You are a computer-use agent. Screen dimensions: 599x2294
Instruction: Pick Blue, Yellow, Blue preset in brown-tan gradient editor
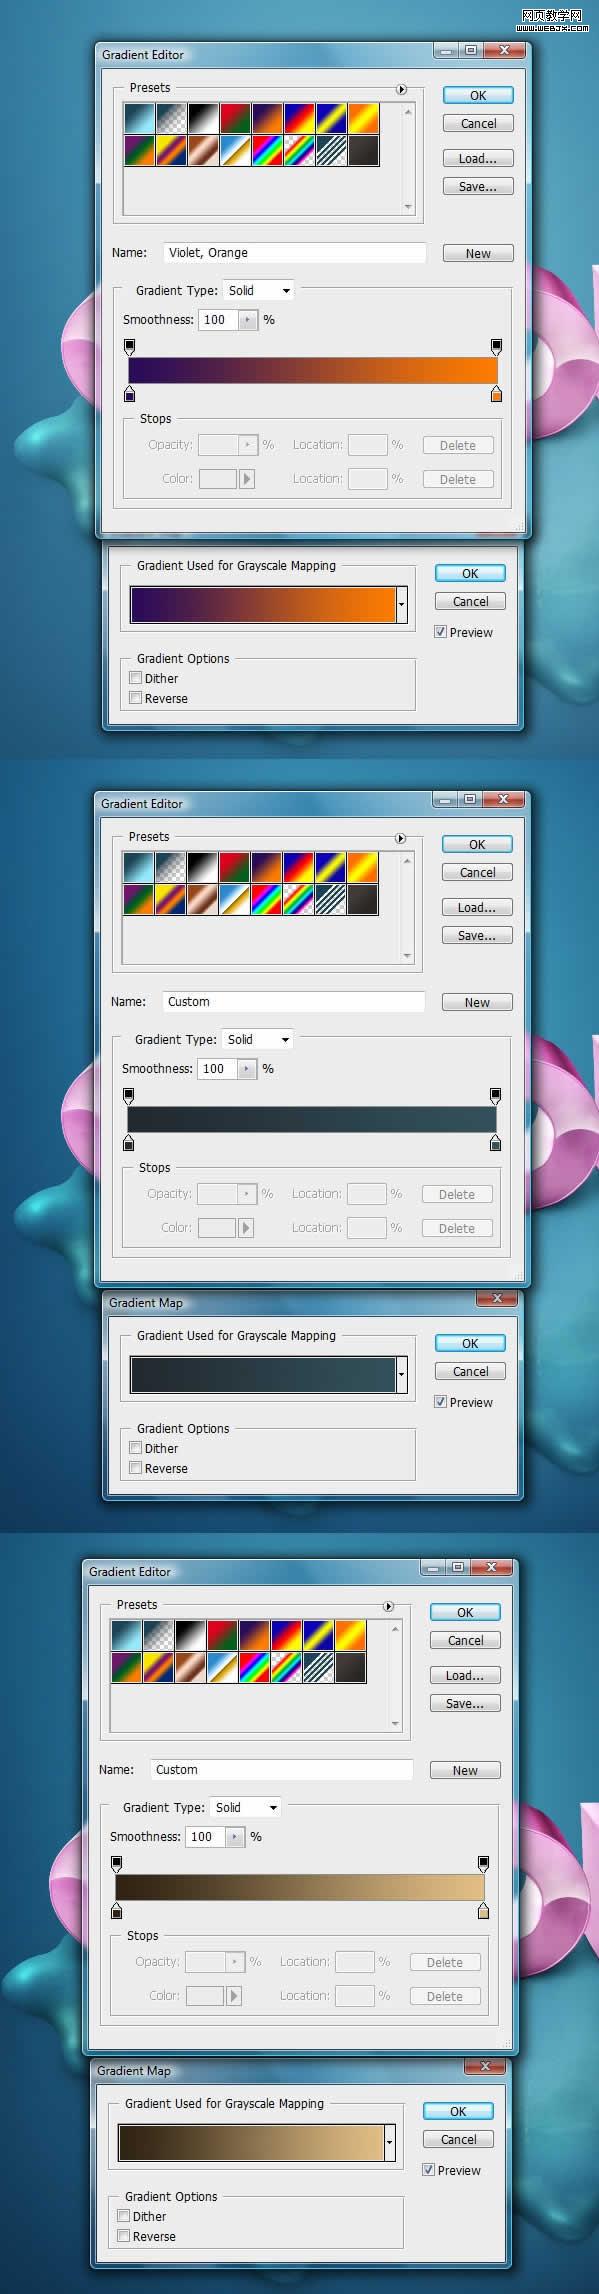(x=318, y=1635)
